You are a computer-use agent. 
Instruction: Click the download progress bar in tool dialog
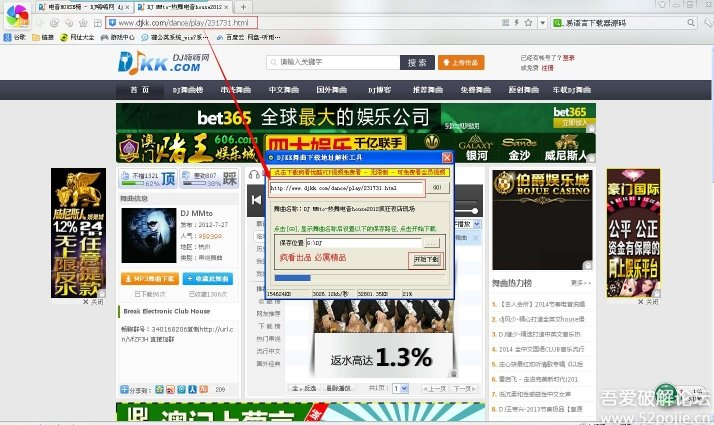[359, 278]
